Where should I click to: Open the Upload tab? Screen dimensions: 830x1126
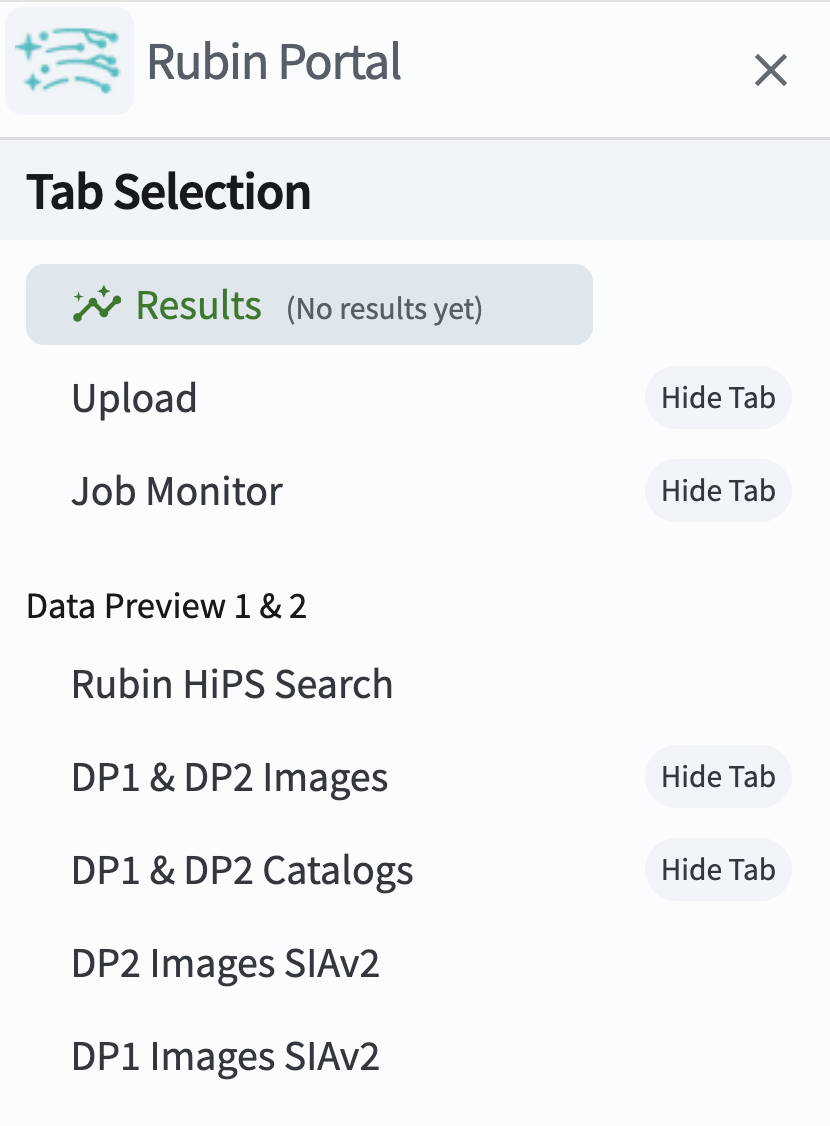134,398
